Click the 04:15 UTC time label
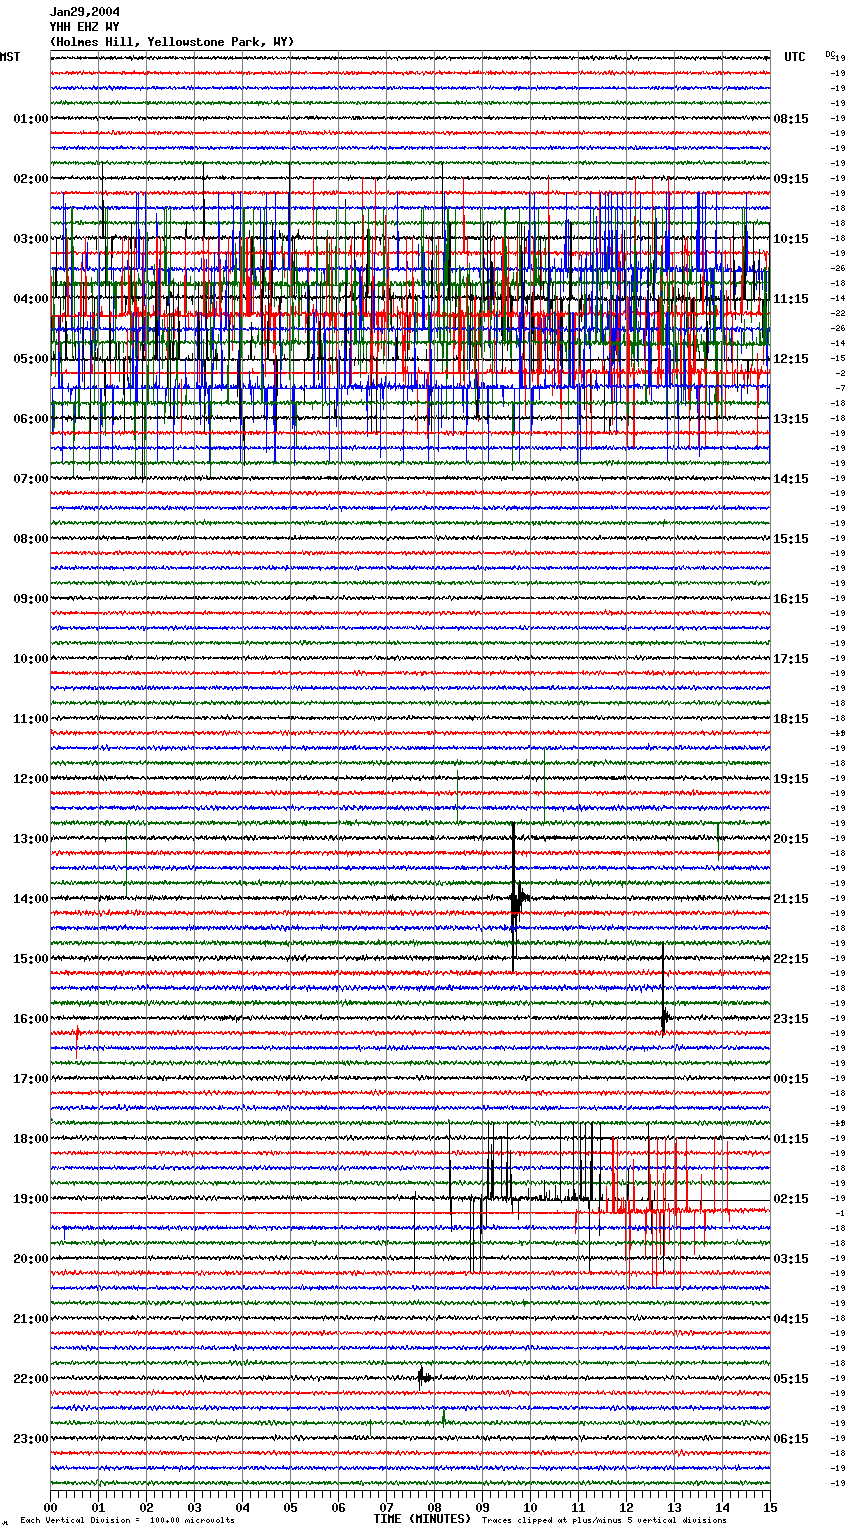The image size is (850, 1534). 791,1319
